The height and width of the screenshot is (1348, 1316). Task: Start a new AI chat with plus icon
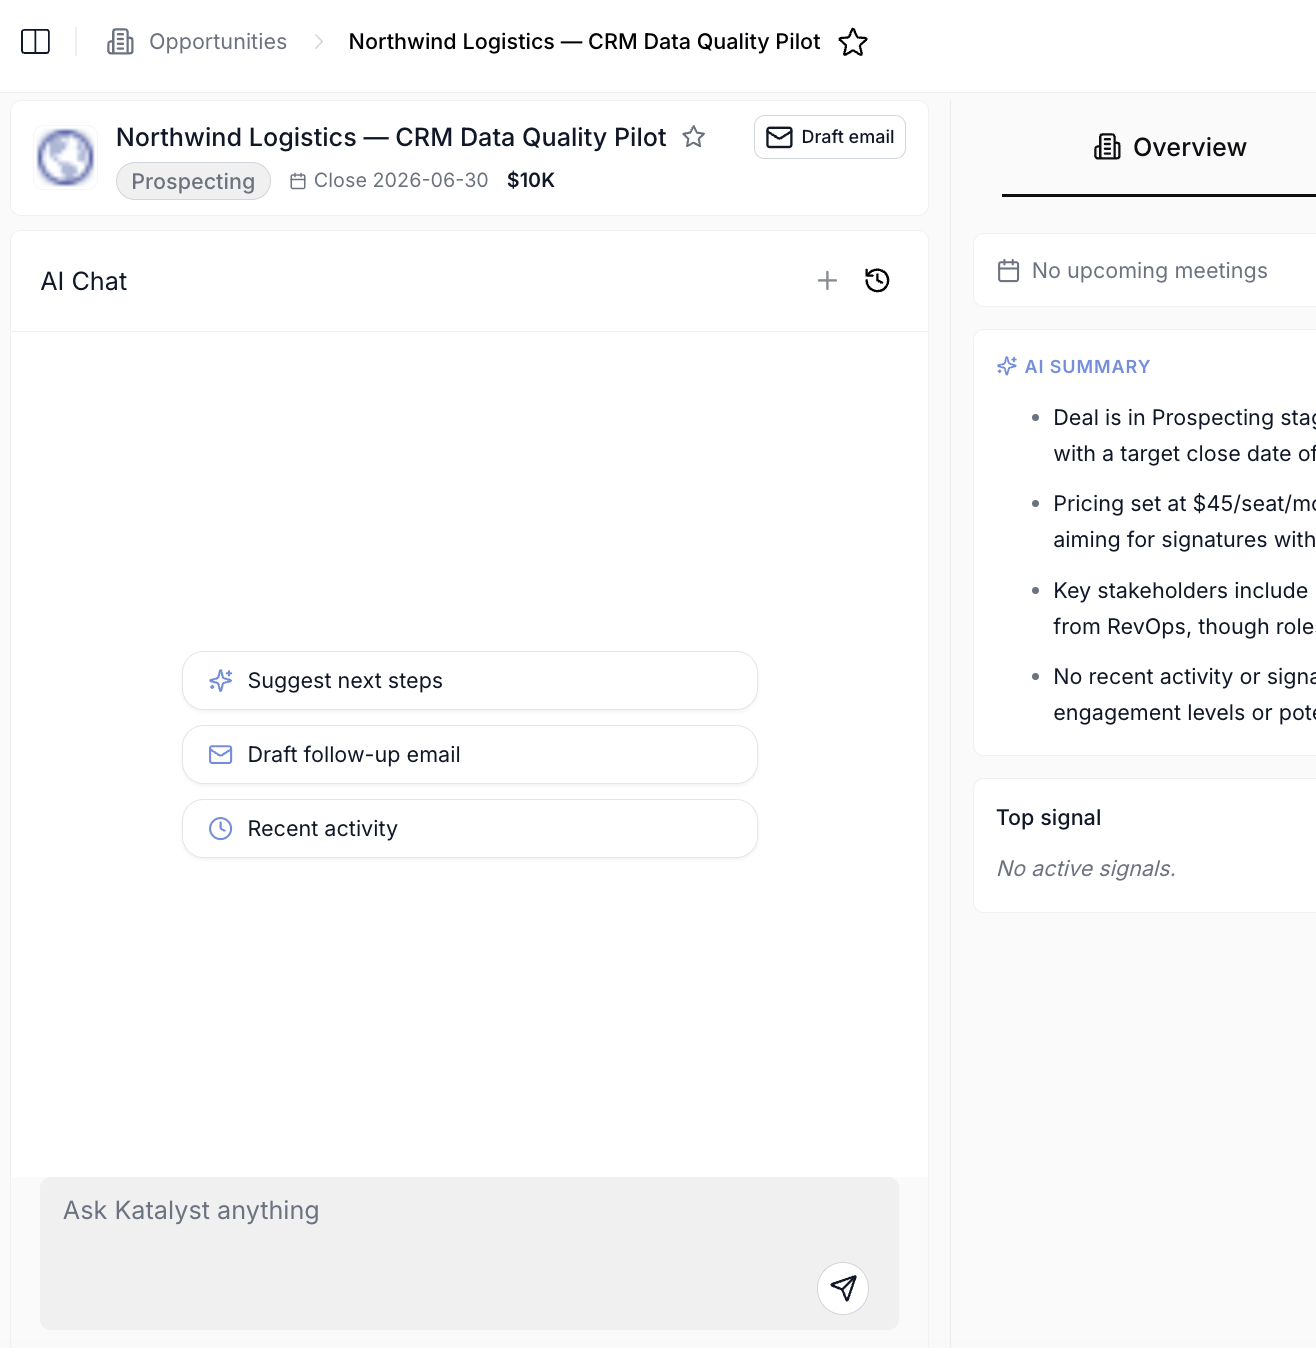(827, 281)
